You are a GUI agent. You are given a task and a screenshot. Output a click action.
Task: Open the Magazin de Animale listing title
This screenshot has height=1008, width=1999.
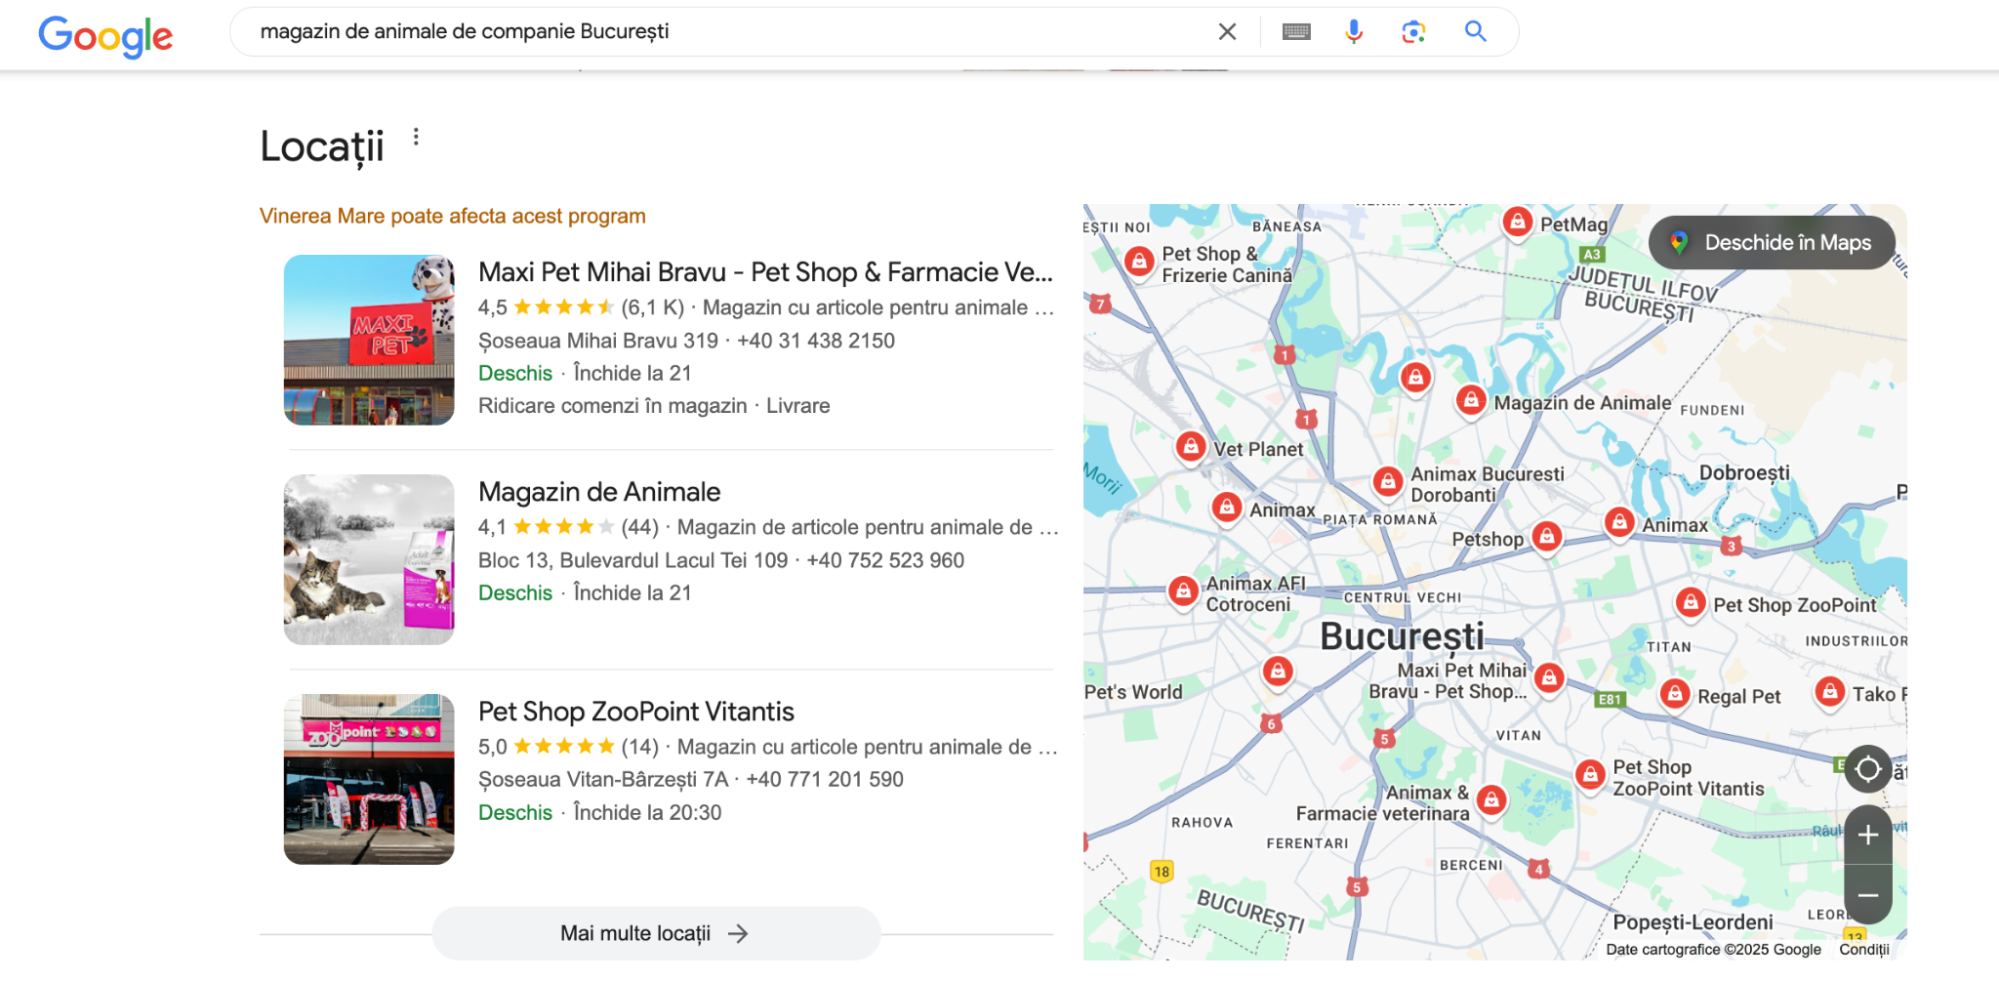tap(599, 492)
